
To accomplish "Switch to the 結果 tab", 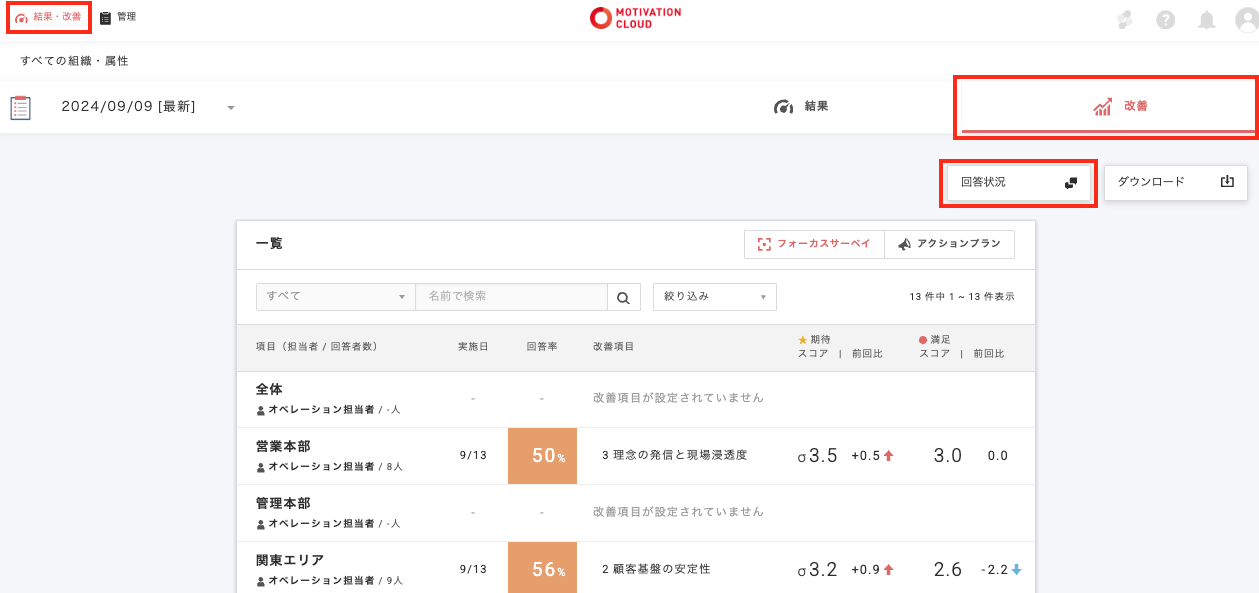I will pyautogui.click(x=802, y=107).
